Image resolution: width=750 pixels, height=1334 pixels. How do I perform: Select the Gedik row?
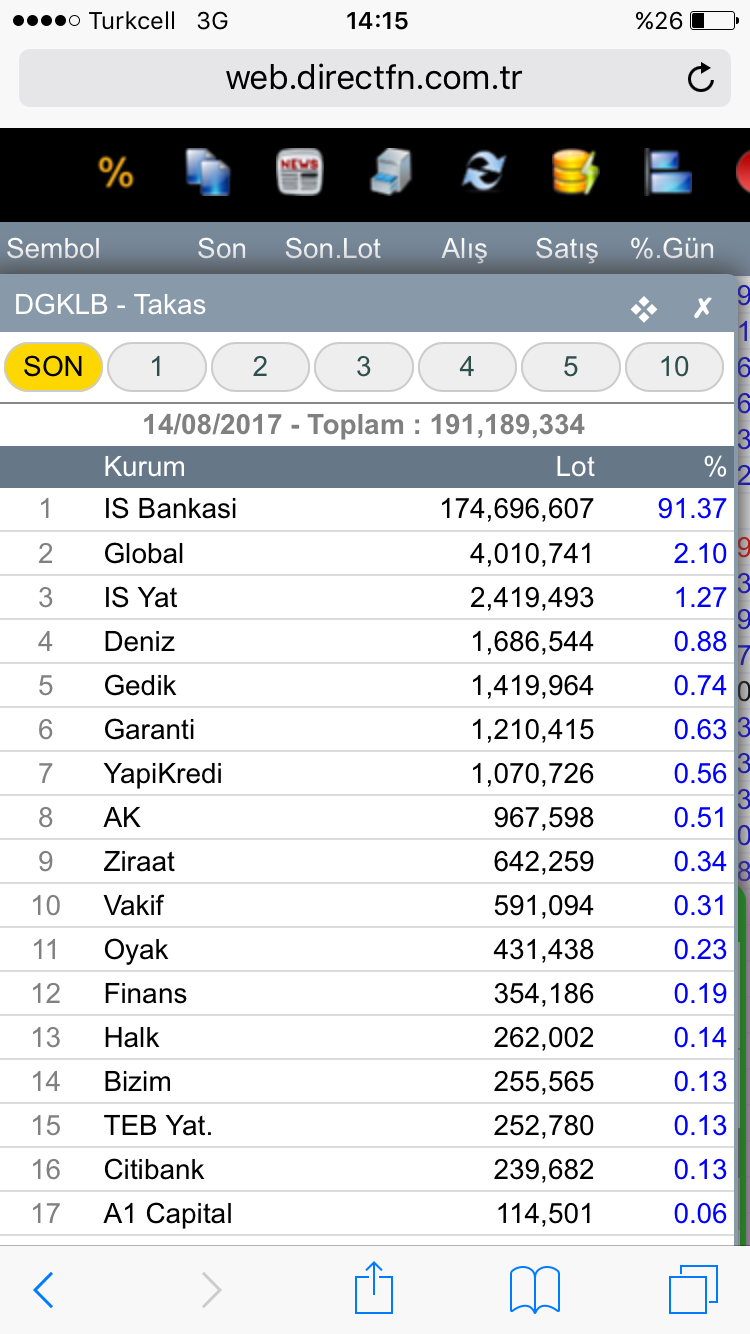coord(367,685)
